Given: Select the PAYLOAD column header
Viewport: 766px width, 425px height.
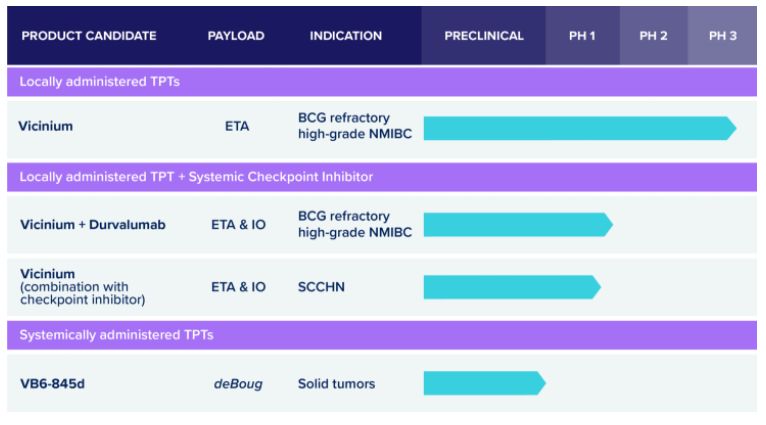Looking at the screenshot, I should pos(236,36).
